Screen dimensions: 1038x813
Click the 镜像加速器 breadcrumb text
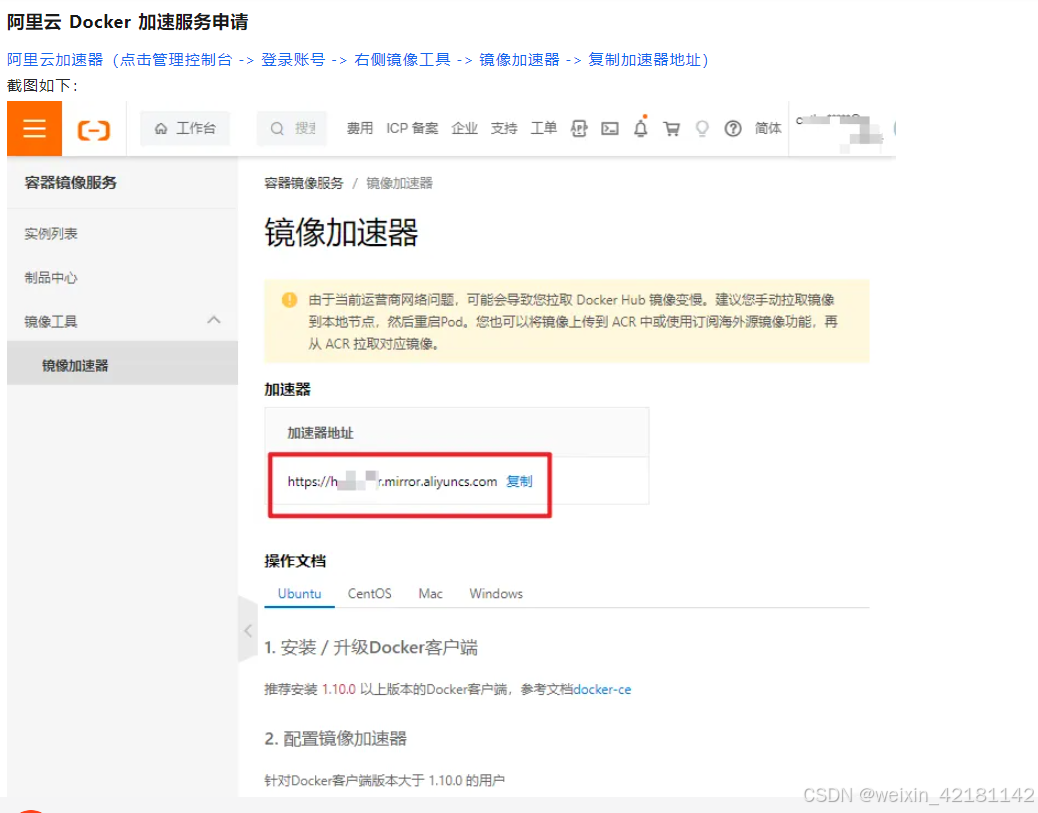399,183
